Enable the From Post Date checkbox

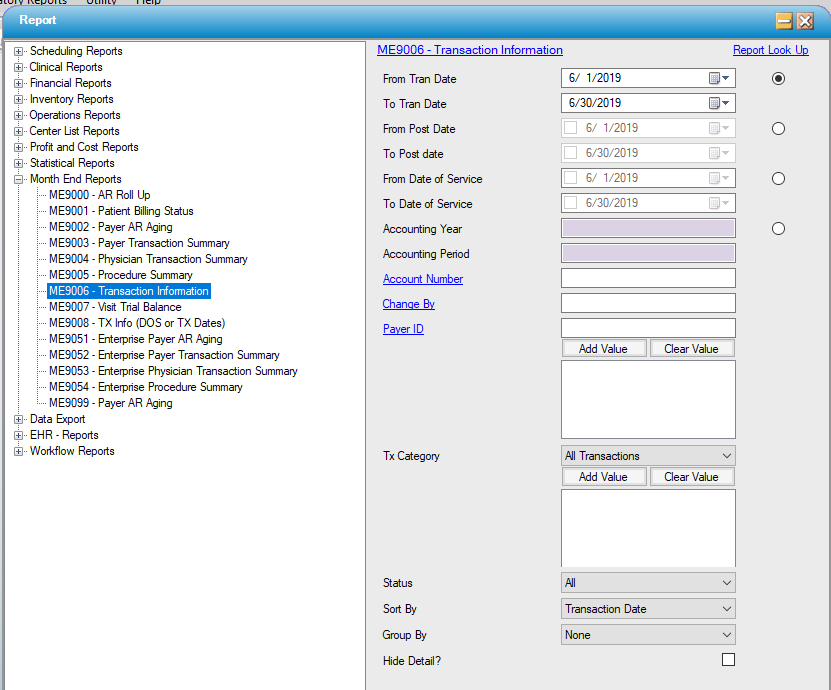pos(571,128)
